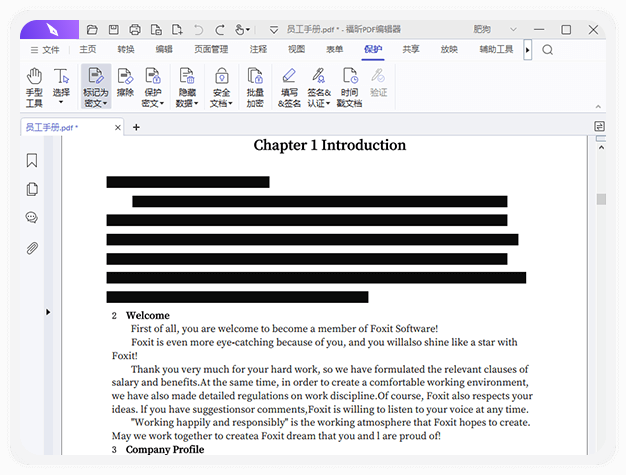Close the 员工手册.pdf tab
The width and height of the screenshot is (626, 475).
(x=118, y=127)
